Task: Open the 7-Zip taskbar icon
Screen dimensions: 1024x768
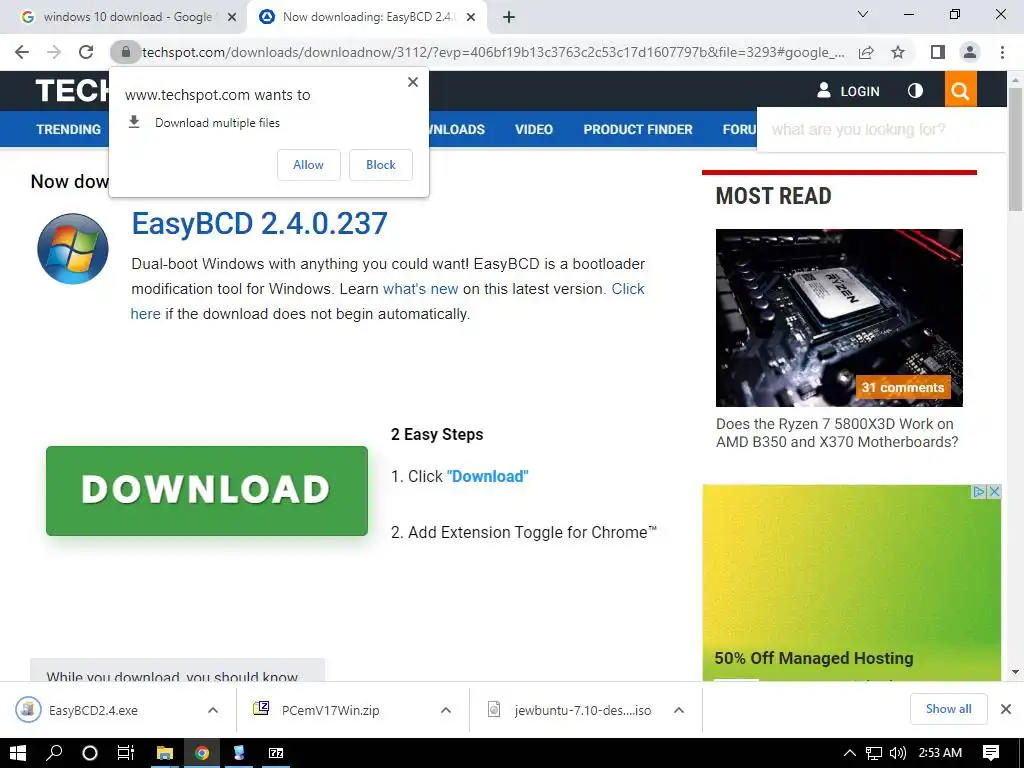Action: (276, 753)
